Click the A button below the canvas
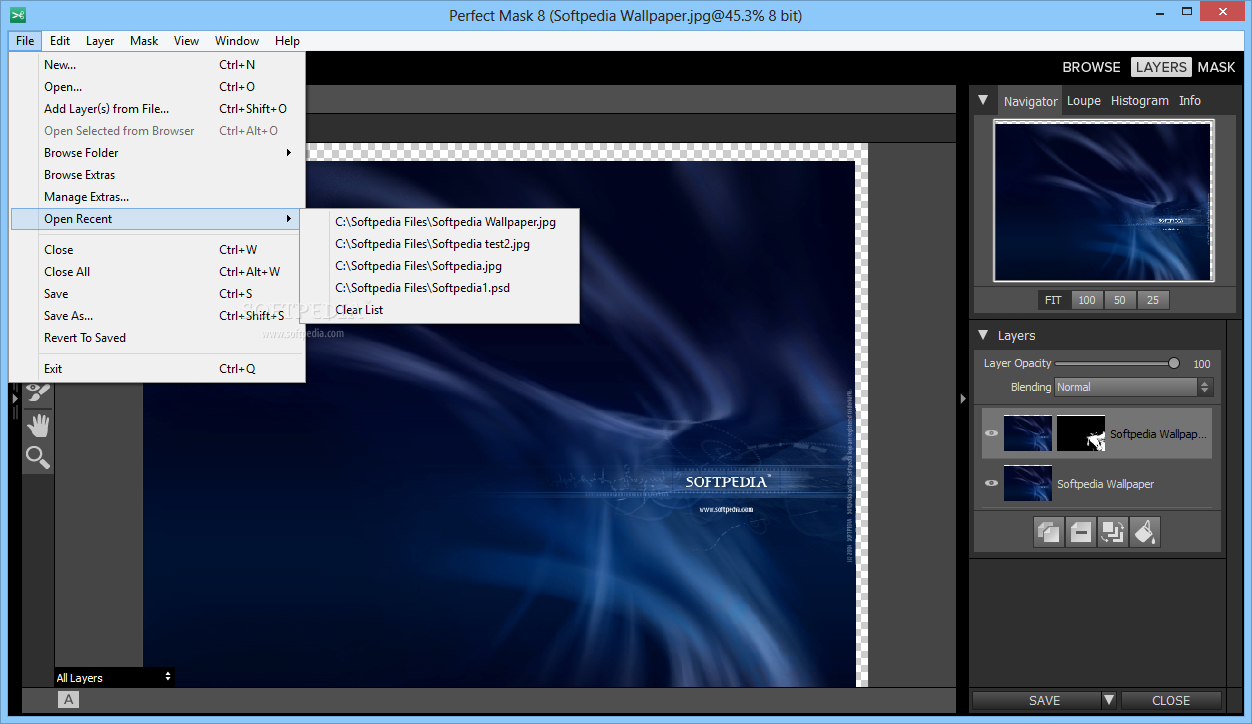The height and width of the screenshot is (724, 1252). point(68,700)
